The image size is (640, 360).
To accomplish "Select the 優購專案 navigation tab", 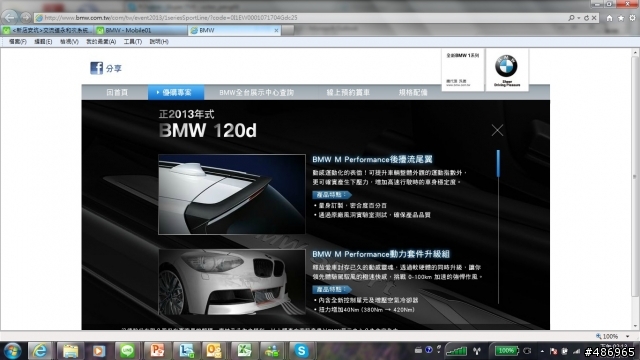I will (x=176, y=93).
